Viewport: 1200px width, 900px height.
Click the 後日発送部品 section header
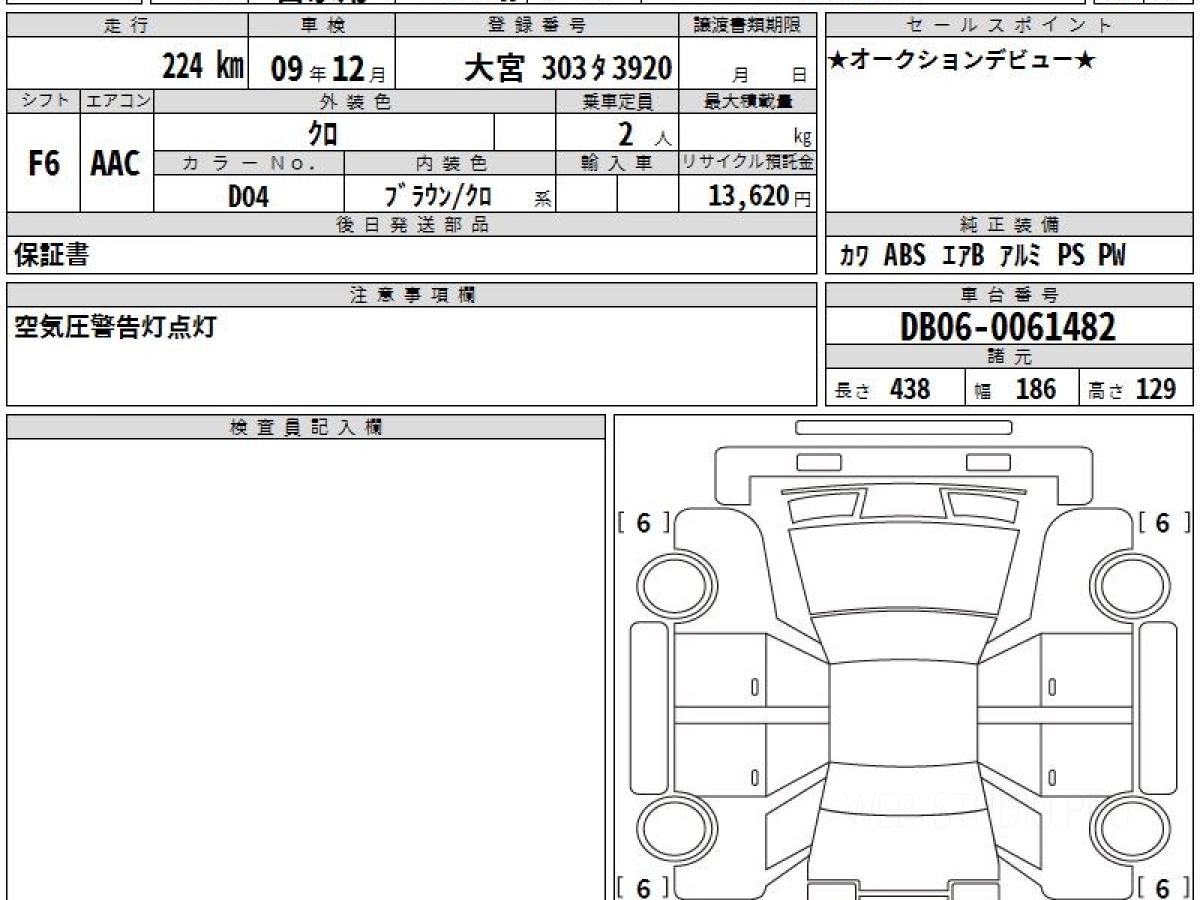coord(412,225)
